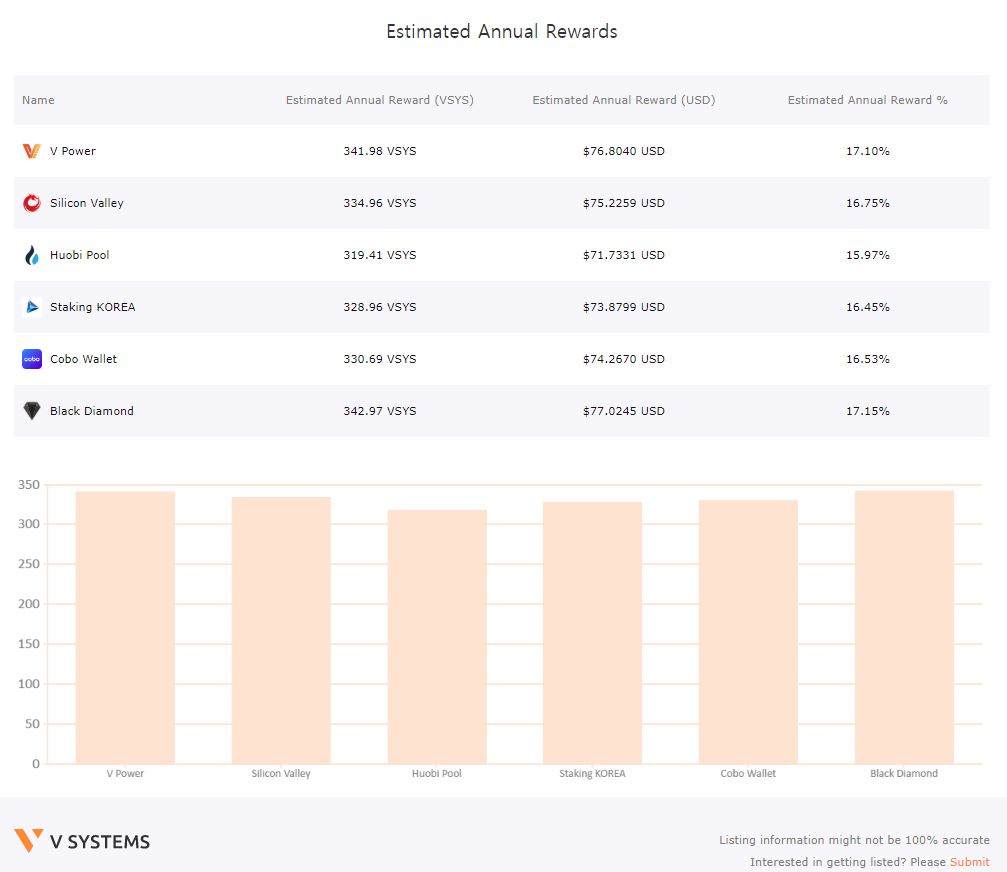The image size is (1007, 872).
Task: Click the Estimated Annual Rewards page title
Action: point(502,31)
